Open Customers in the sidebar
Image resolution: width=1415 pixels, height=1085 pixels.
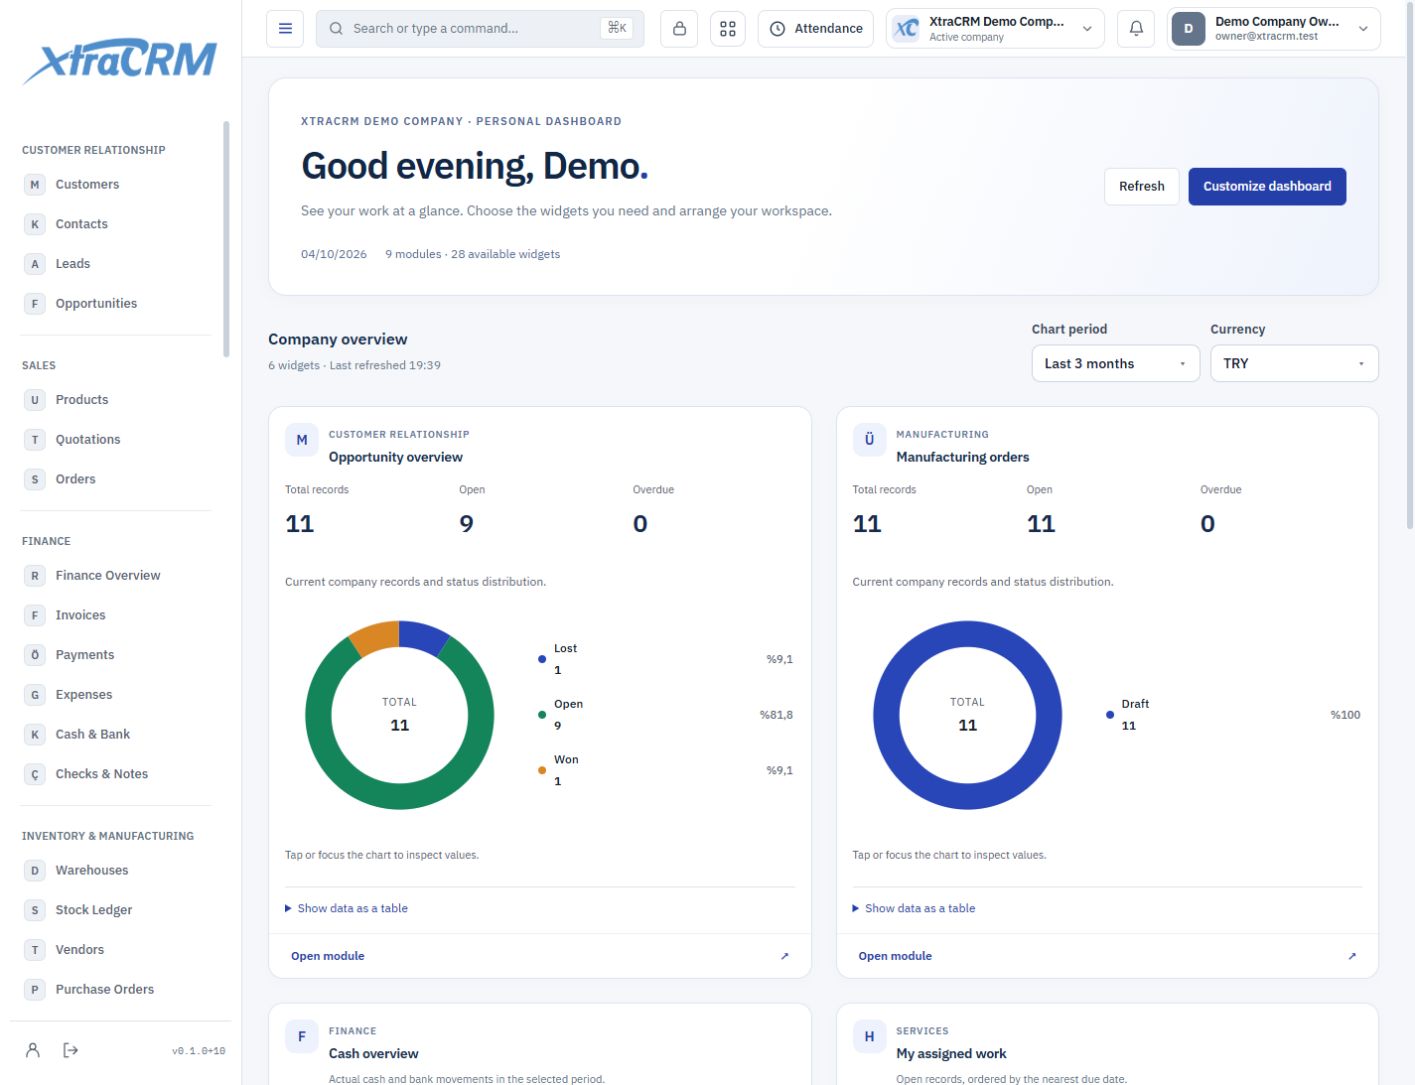[x=116, y=185]
